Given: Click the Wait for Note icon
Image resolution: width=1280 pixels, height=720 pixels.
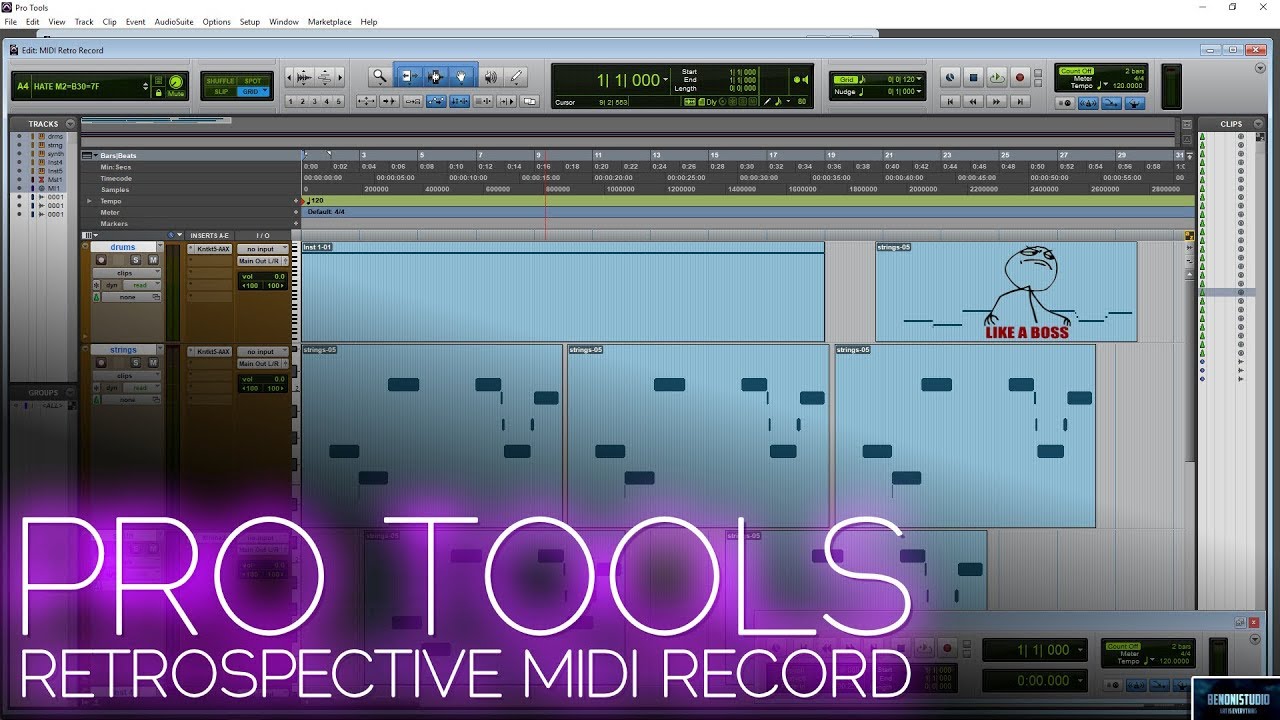Looking at the screenshot, I should 1066,101.
